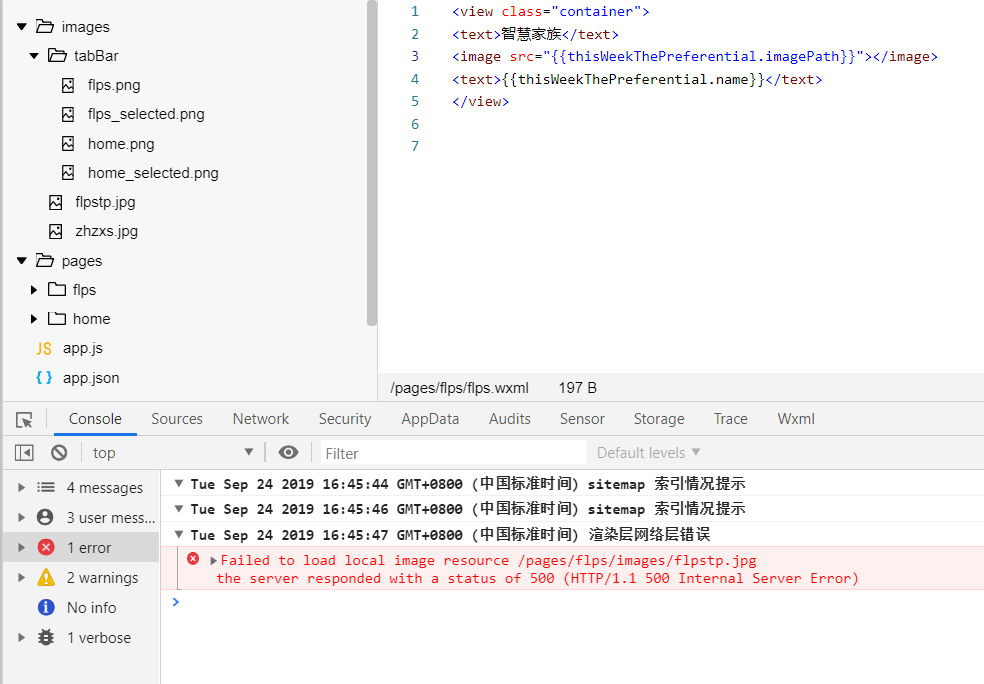Expand the flps folder under pages
The width and height of the screenshot is (984, 684).
pyautogui.click(x=34, y=290)
